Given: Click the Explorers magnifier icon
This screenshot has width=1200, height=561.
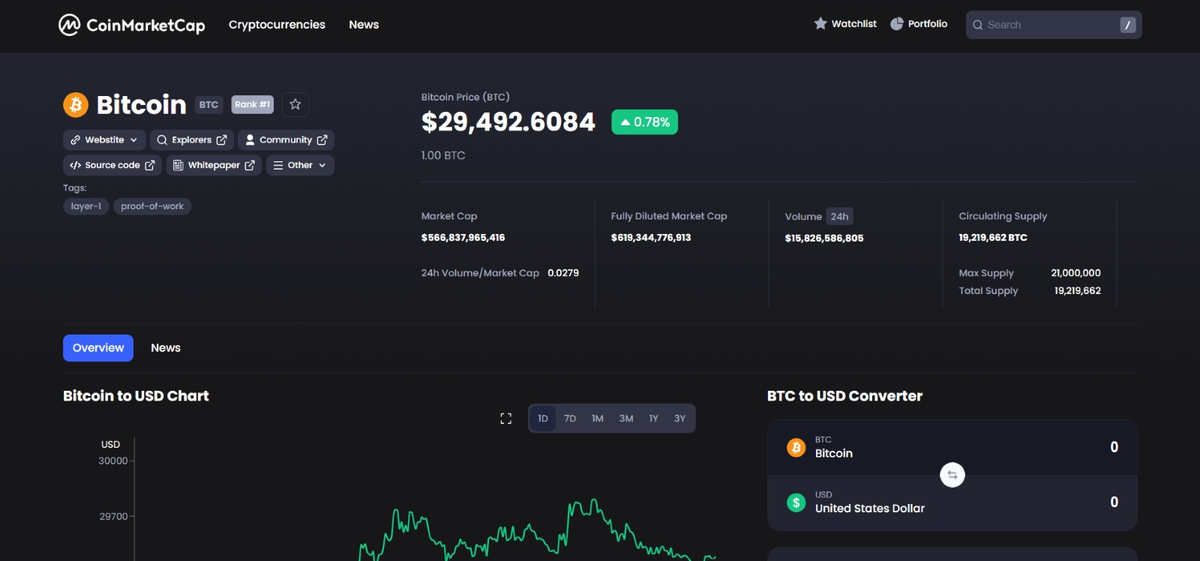Looking at the screenshot, I should [x=162, y=140].
